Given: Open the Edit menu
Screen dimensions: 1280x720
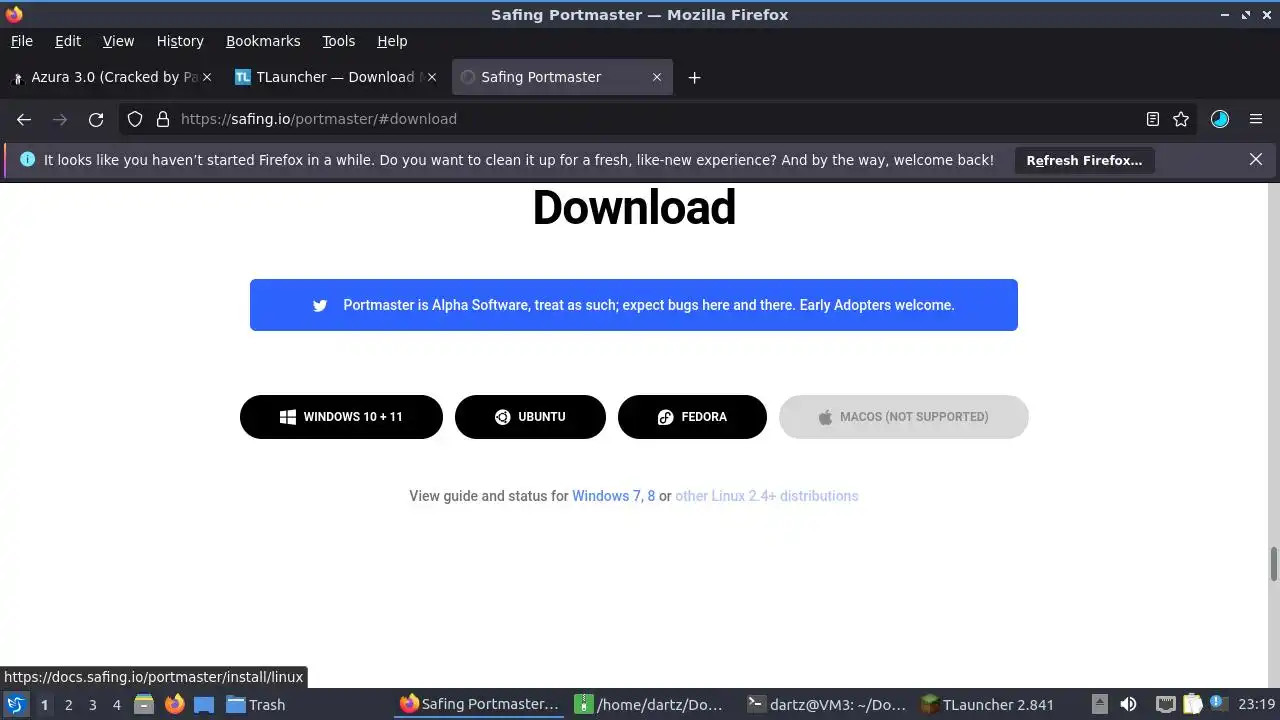Looking at the screenshot, I should (68, 41).
